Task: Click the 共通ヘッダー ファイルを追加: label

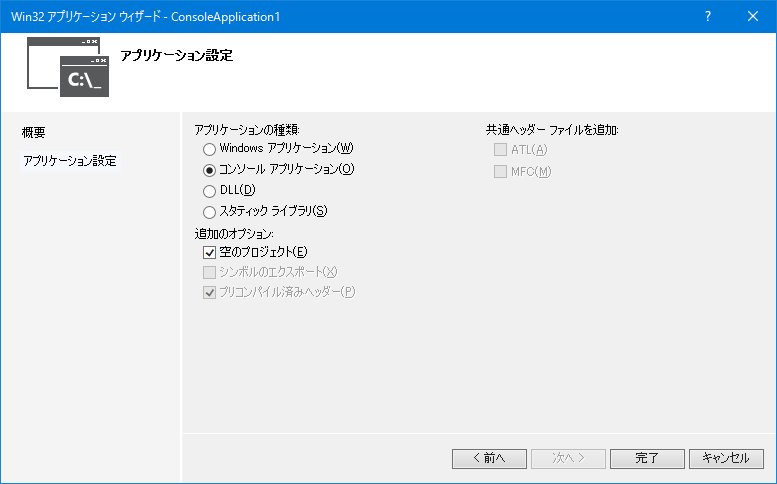Action: (x=552, y=130)
